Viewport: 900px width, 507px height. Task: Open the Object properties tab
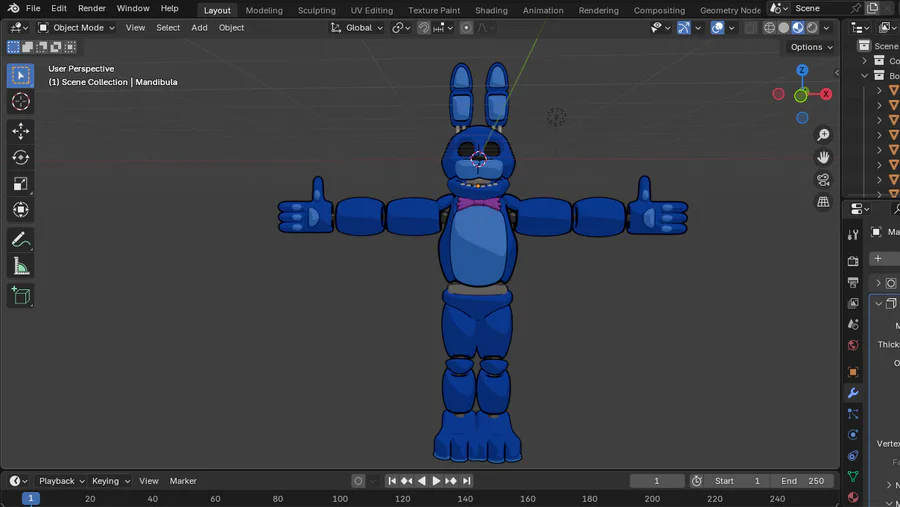click(x=853, y=372)
